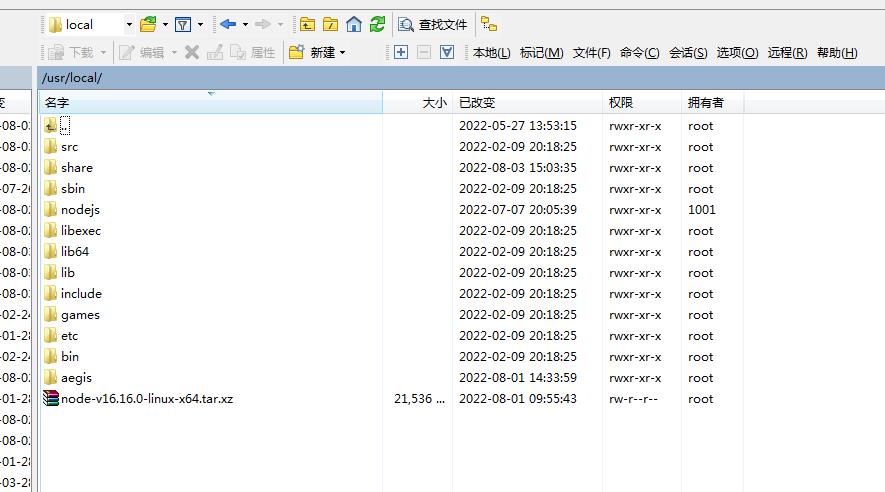This screenshot has height=492, width=885.
Task: Click date 2022-08-01 14:33:59 of aegis
Action: tap(518, 378)
